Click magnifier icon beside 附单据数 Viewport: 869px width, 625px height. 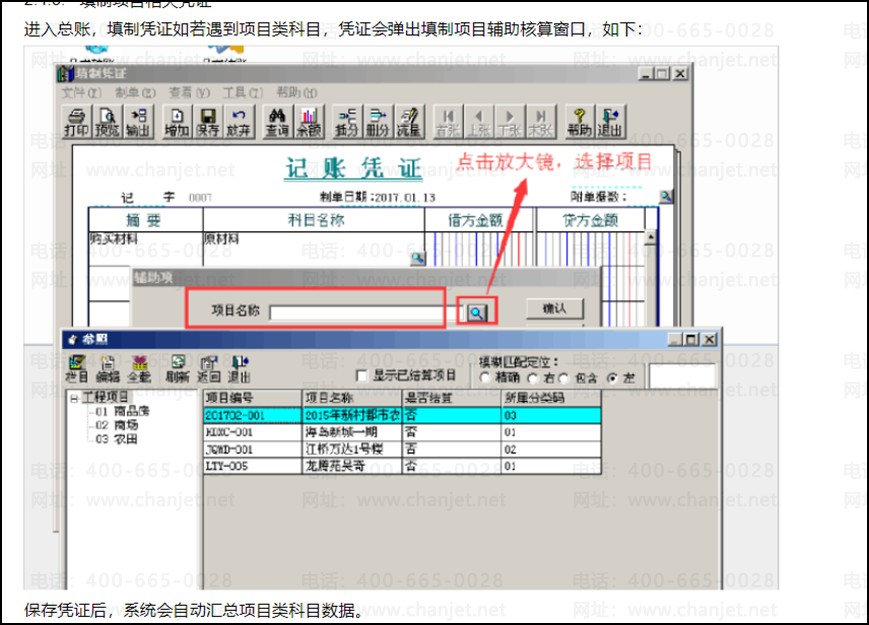pos(666,196)
